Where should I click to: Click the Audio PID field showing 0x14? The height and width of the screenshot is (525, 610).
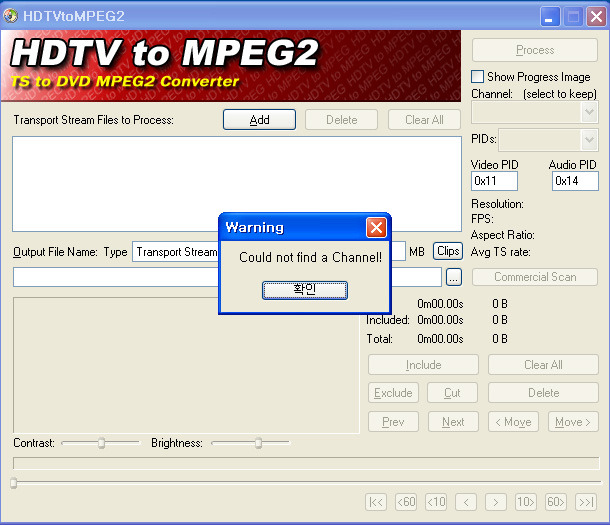click(x=575, y=181)
